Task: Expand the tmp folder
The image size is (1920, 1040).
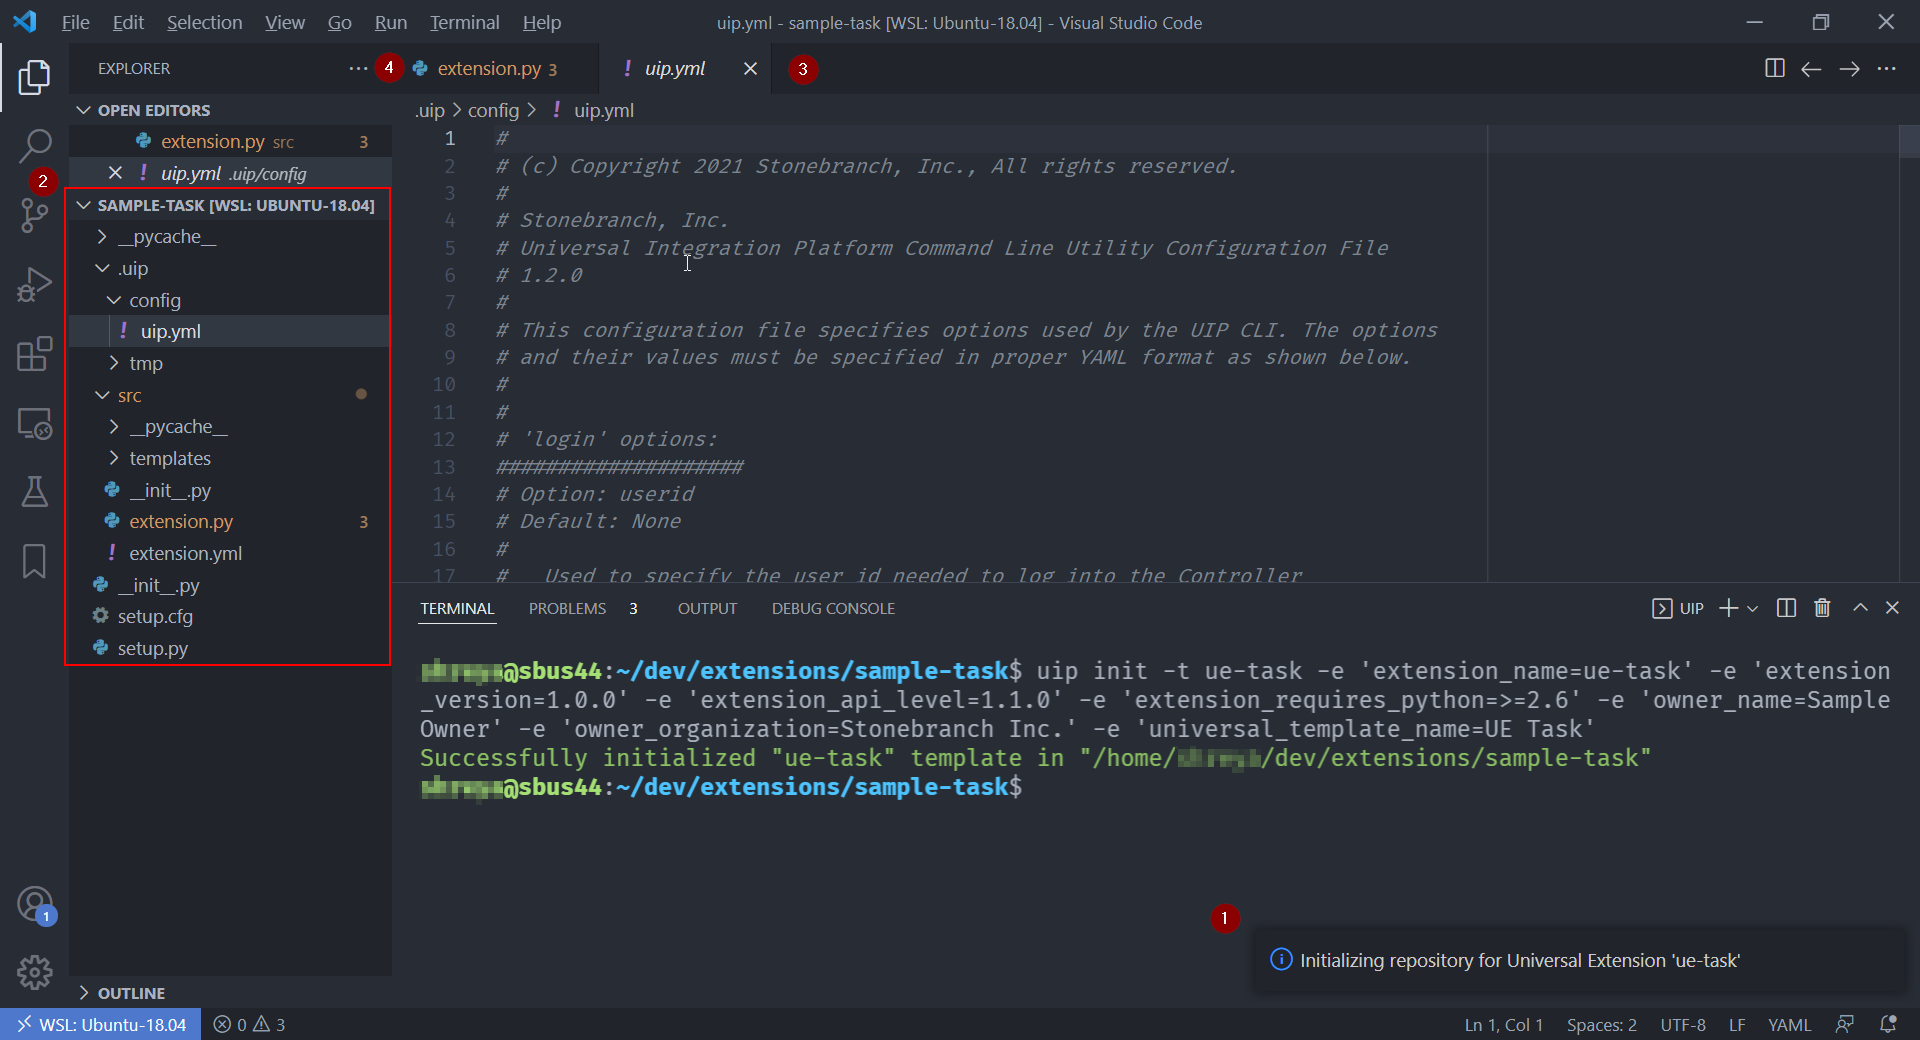Action: (x=146, y=364)
